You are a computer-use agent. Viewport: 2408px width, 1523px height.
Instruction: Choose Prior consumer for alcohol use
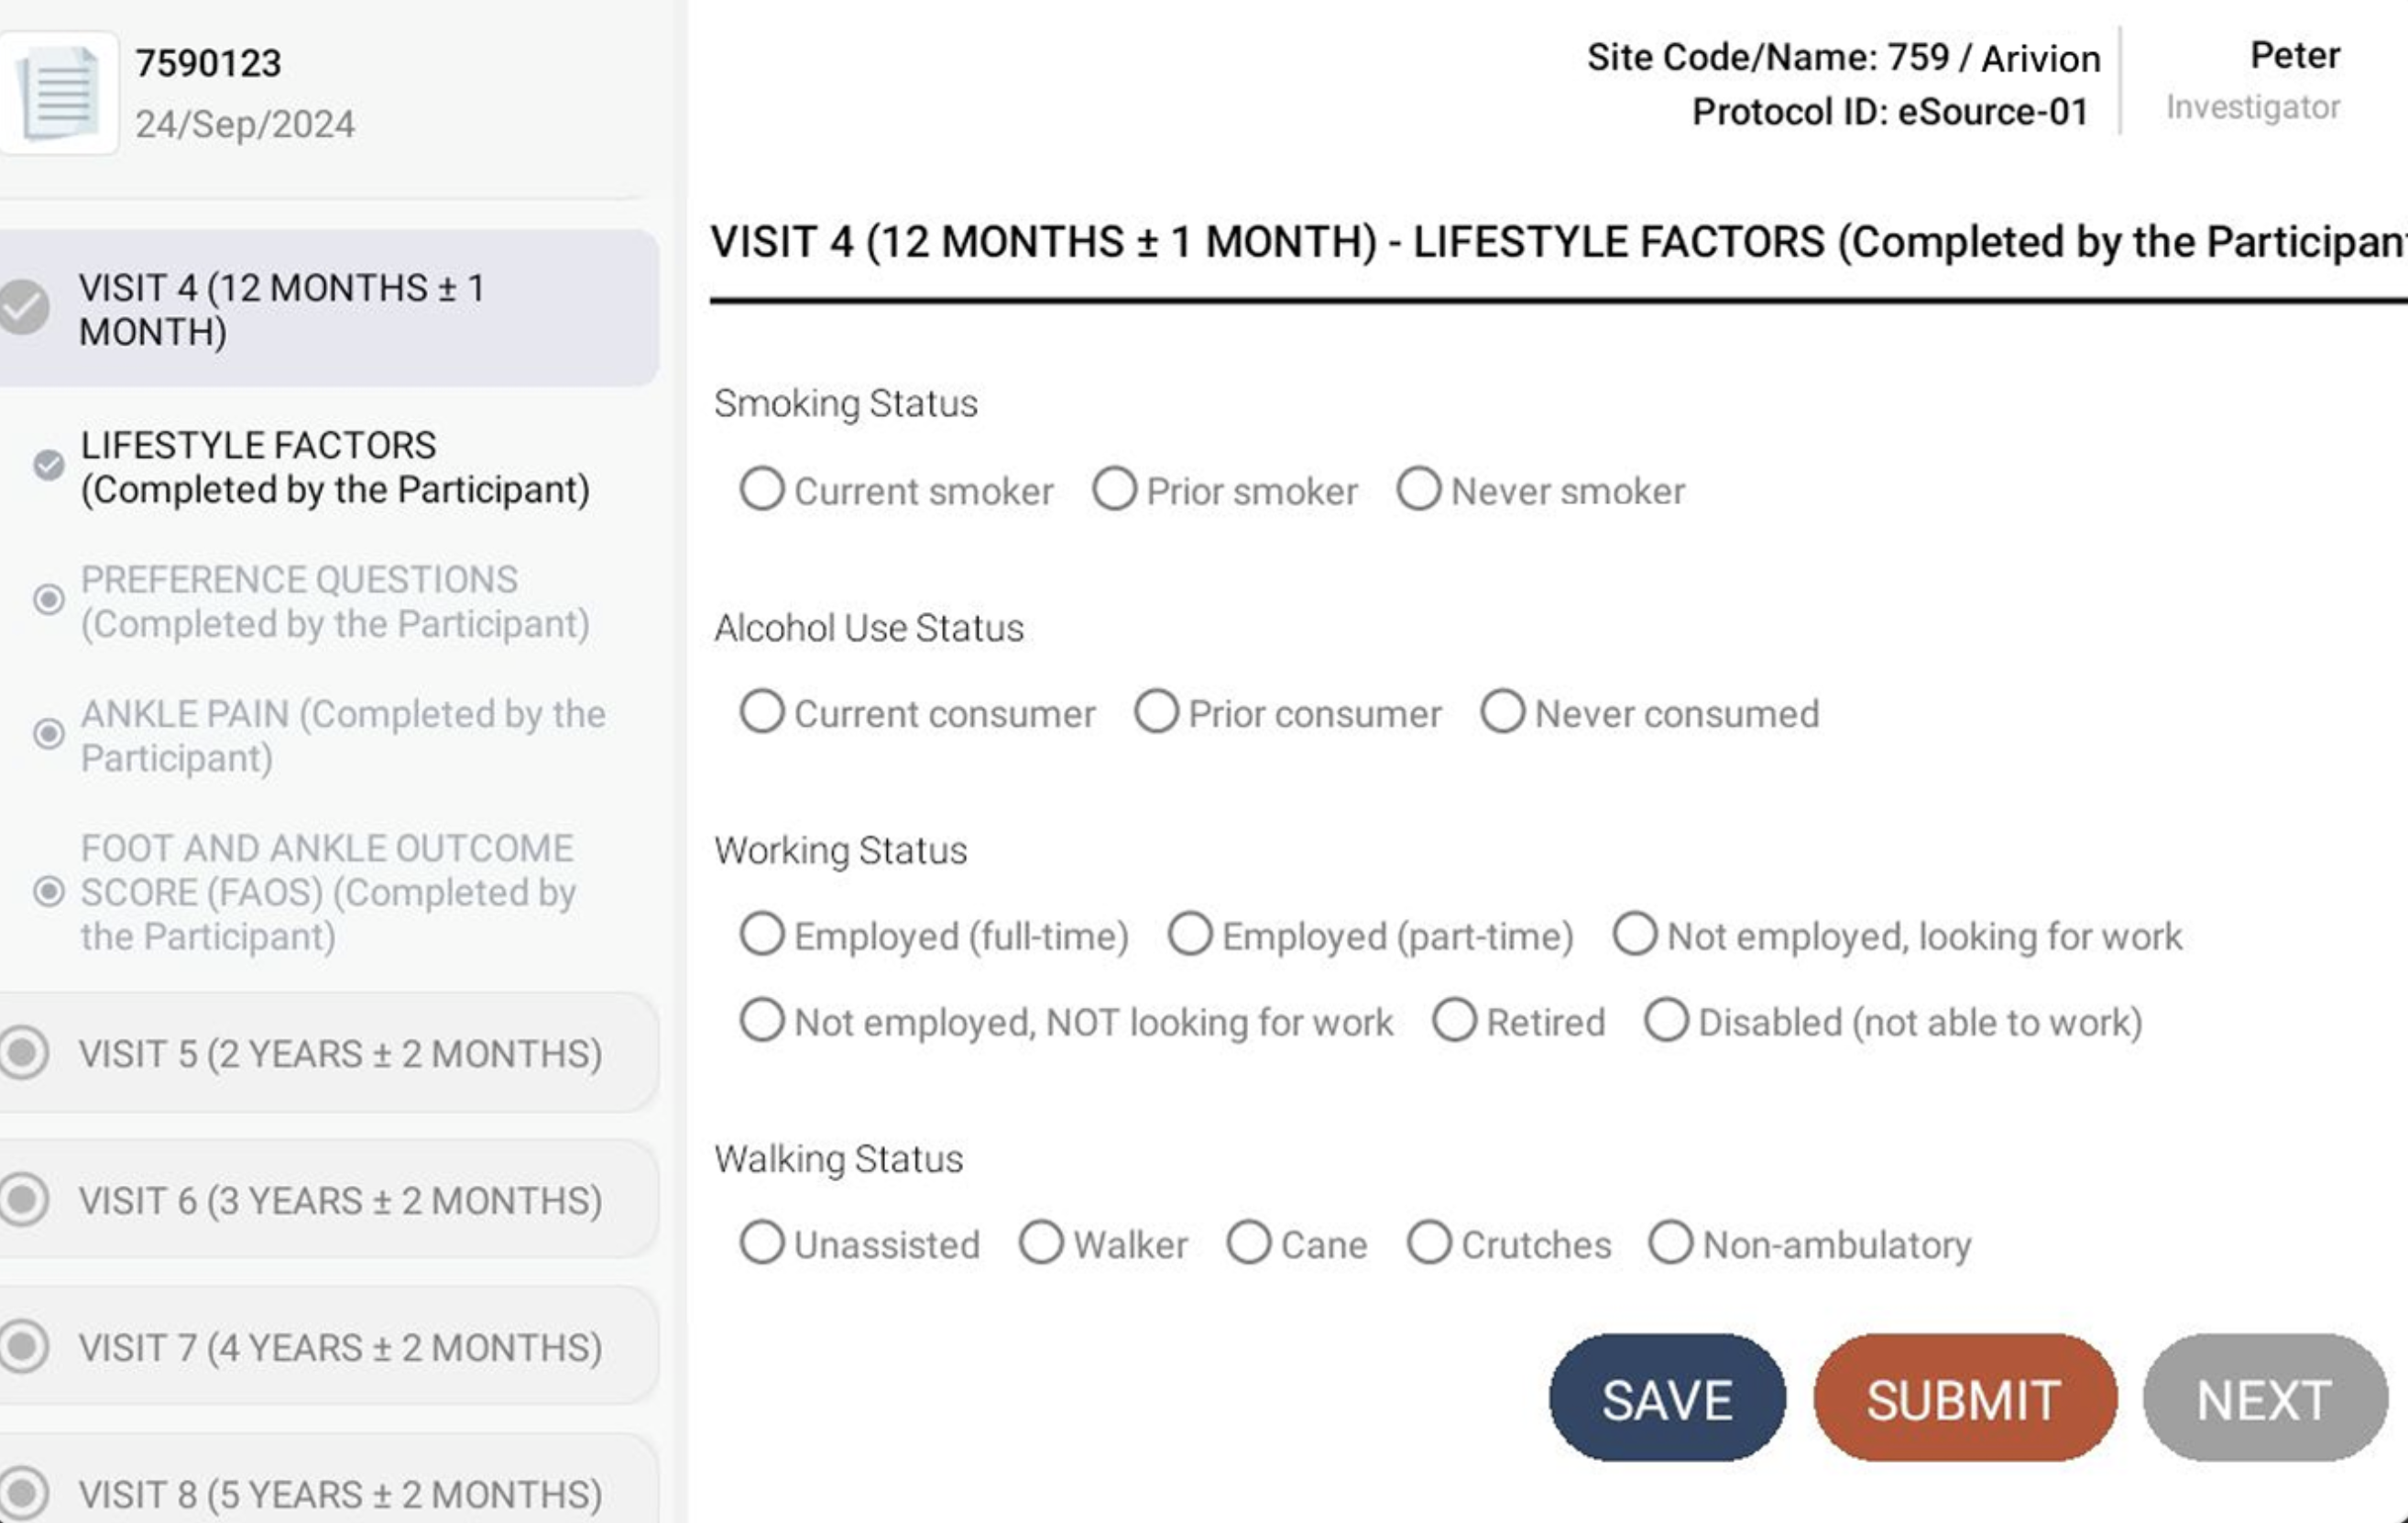(1157, 712)
